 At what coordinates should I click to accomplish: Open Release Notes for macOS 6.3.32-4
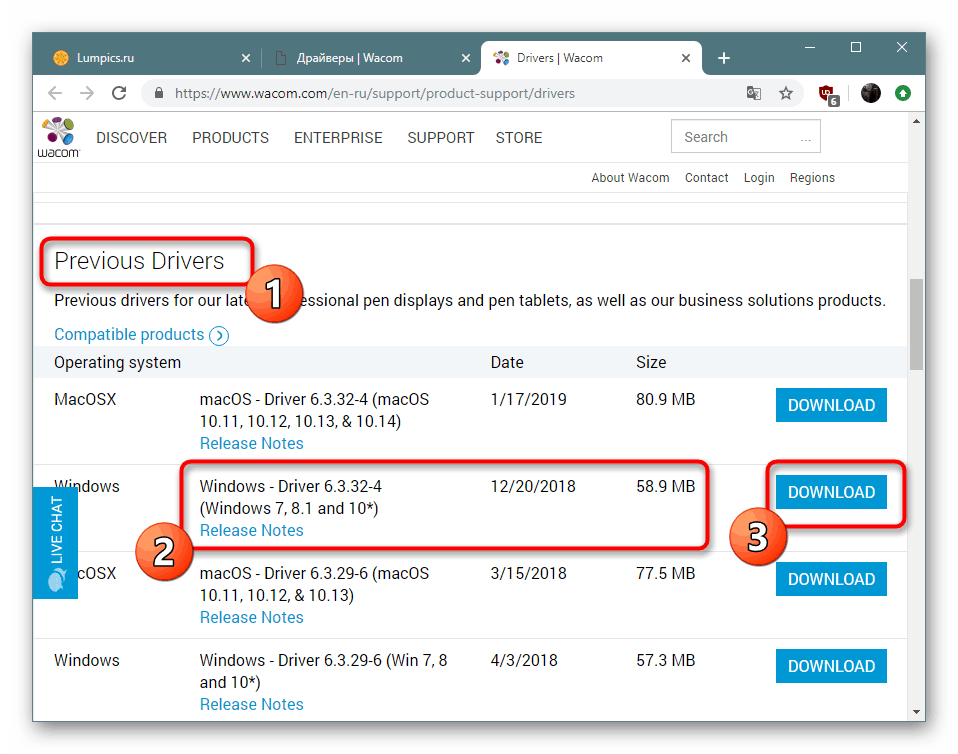252,443
